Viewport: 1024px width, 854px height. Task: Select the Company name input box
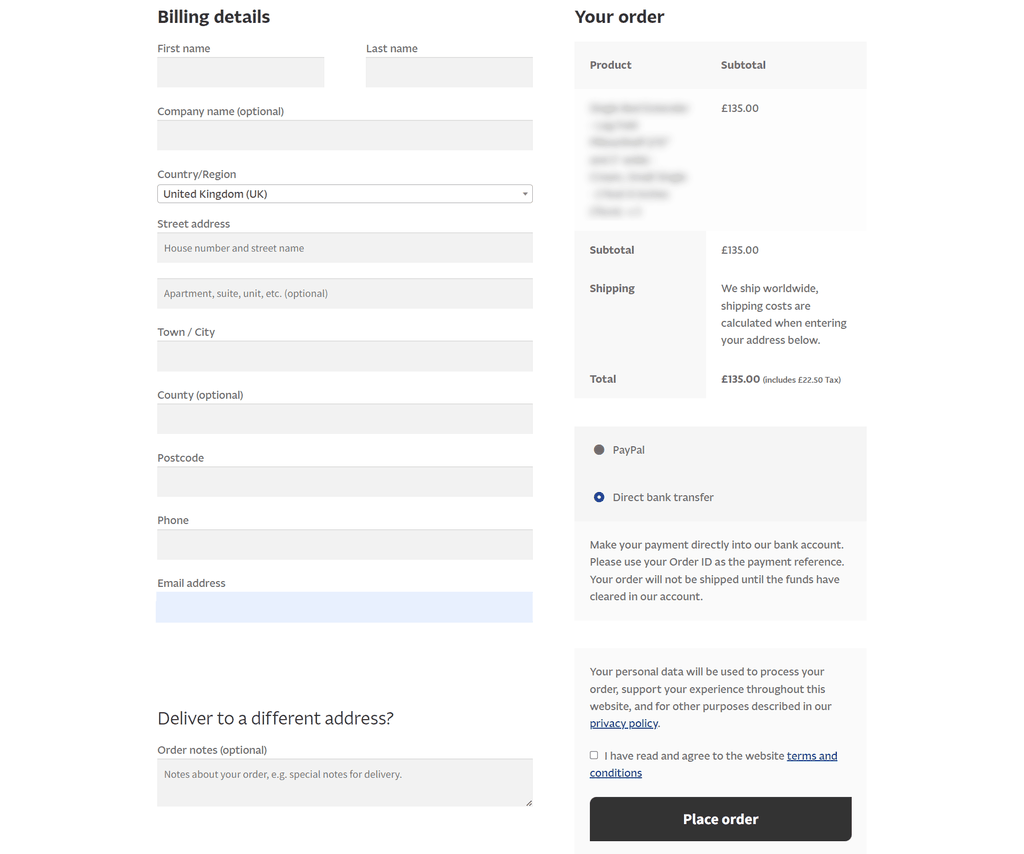(344, 135)
